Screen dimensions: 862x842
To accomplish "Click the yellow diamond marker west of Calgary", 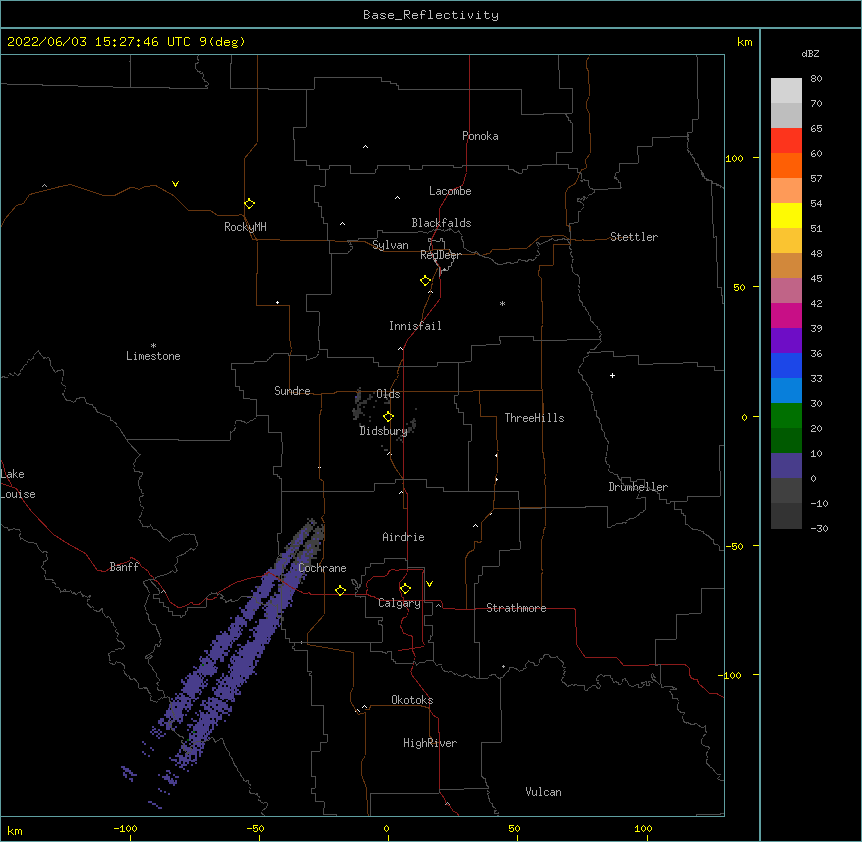I will point(340,590).
